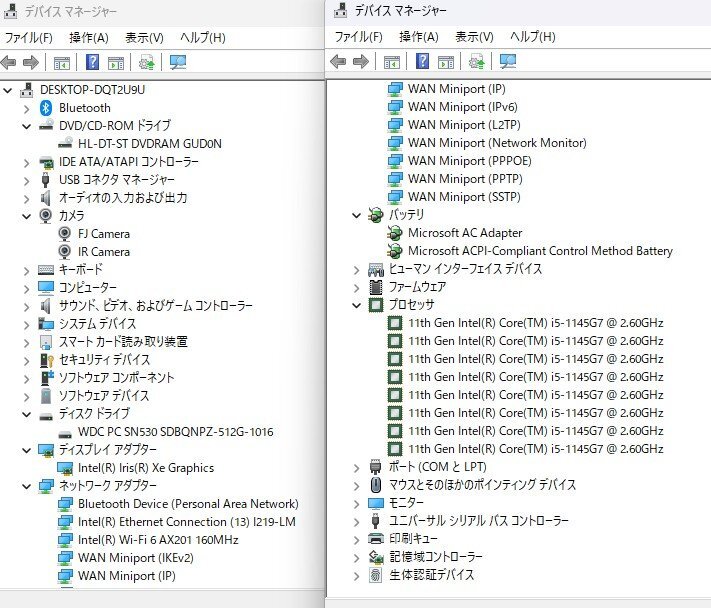Select ヒューマン インターフェイス デバイス category
Viewport: 711px width, 608px height.
(x=465, y=269)
